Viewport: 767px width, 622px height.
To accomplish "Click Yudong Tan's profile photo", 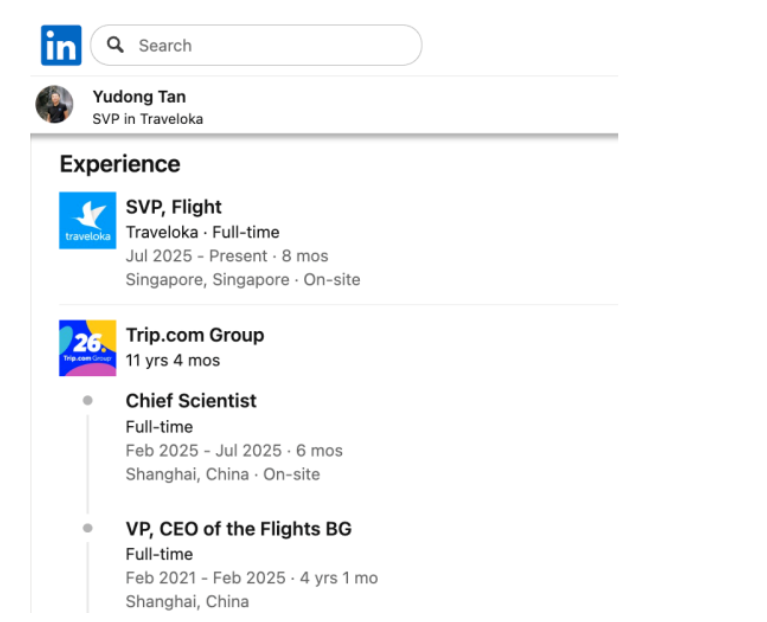I will pos(54,104).
